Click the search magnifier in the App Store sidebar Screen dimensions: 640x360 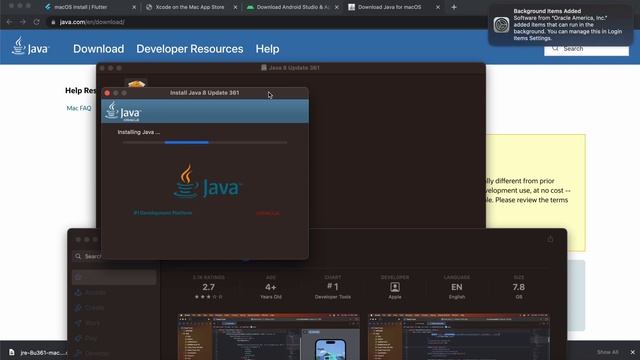click(x=78, y=256)
